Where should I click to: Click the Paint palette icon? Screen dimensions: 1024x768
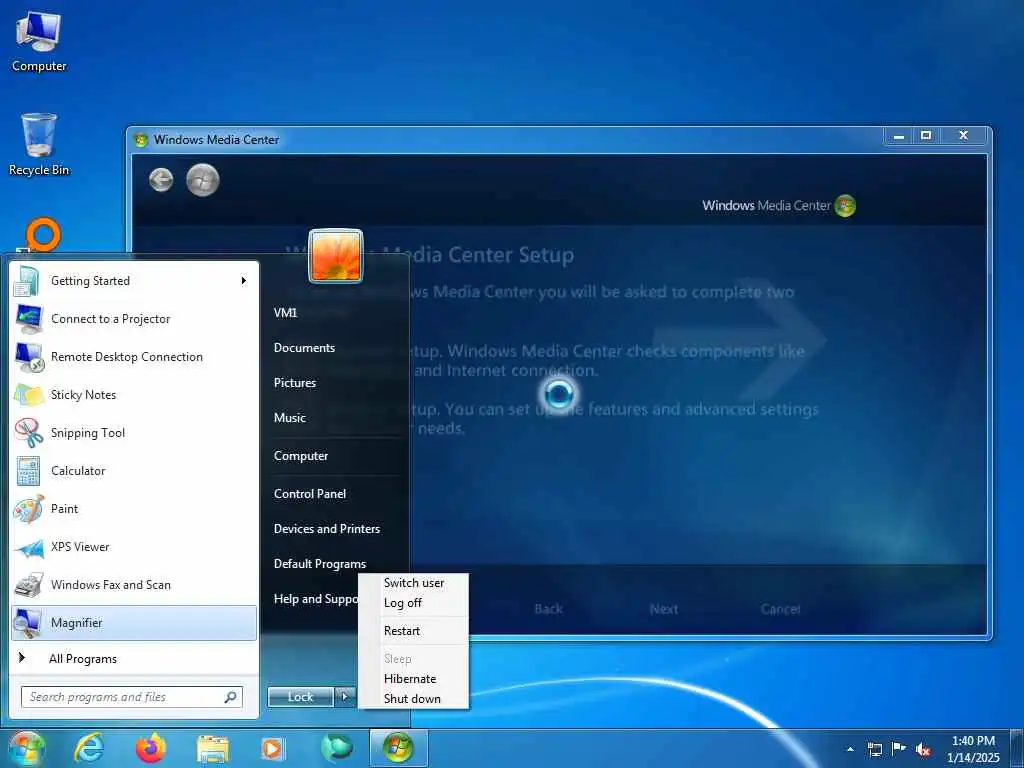pos(28,509)
